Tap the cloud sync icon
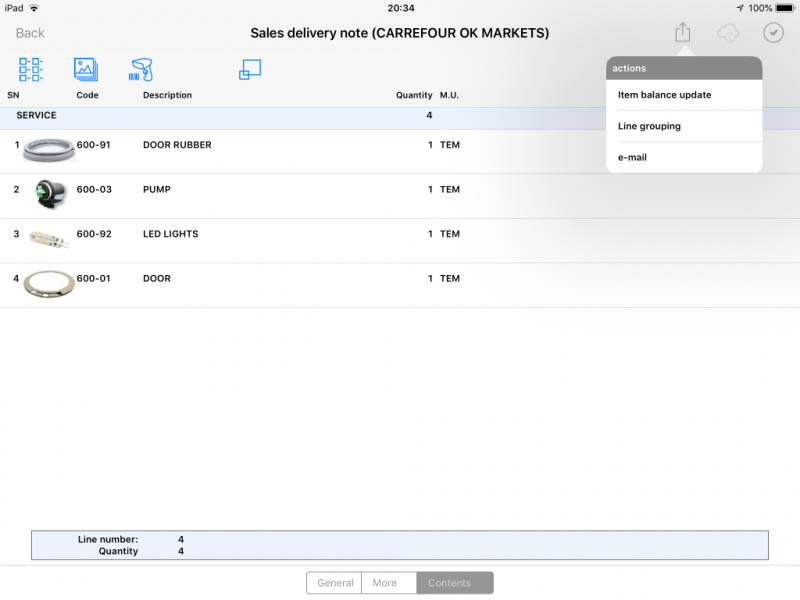The width and height of the screenshot is (800, 600). click(x=728, y=33)
